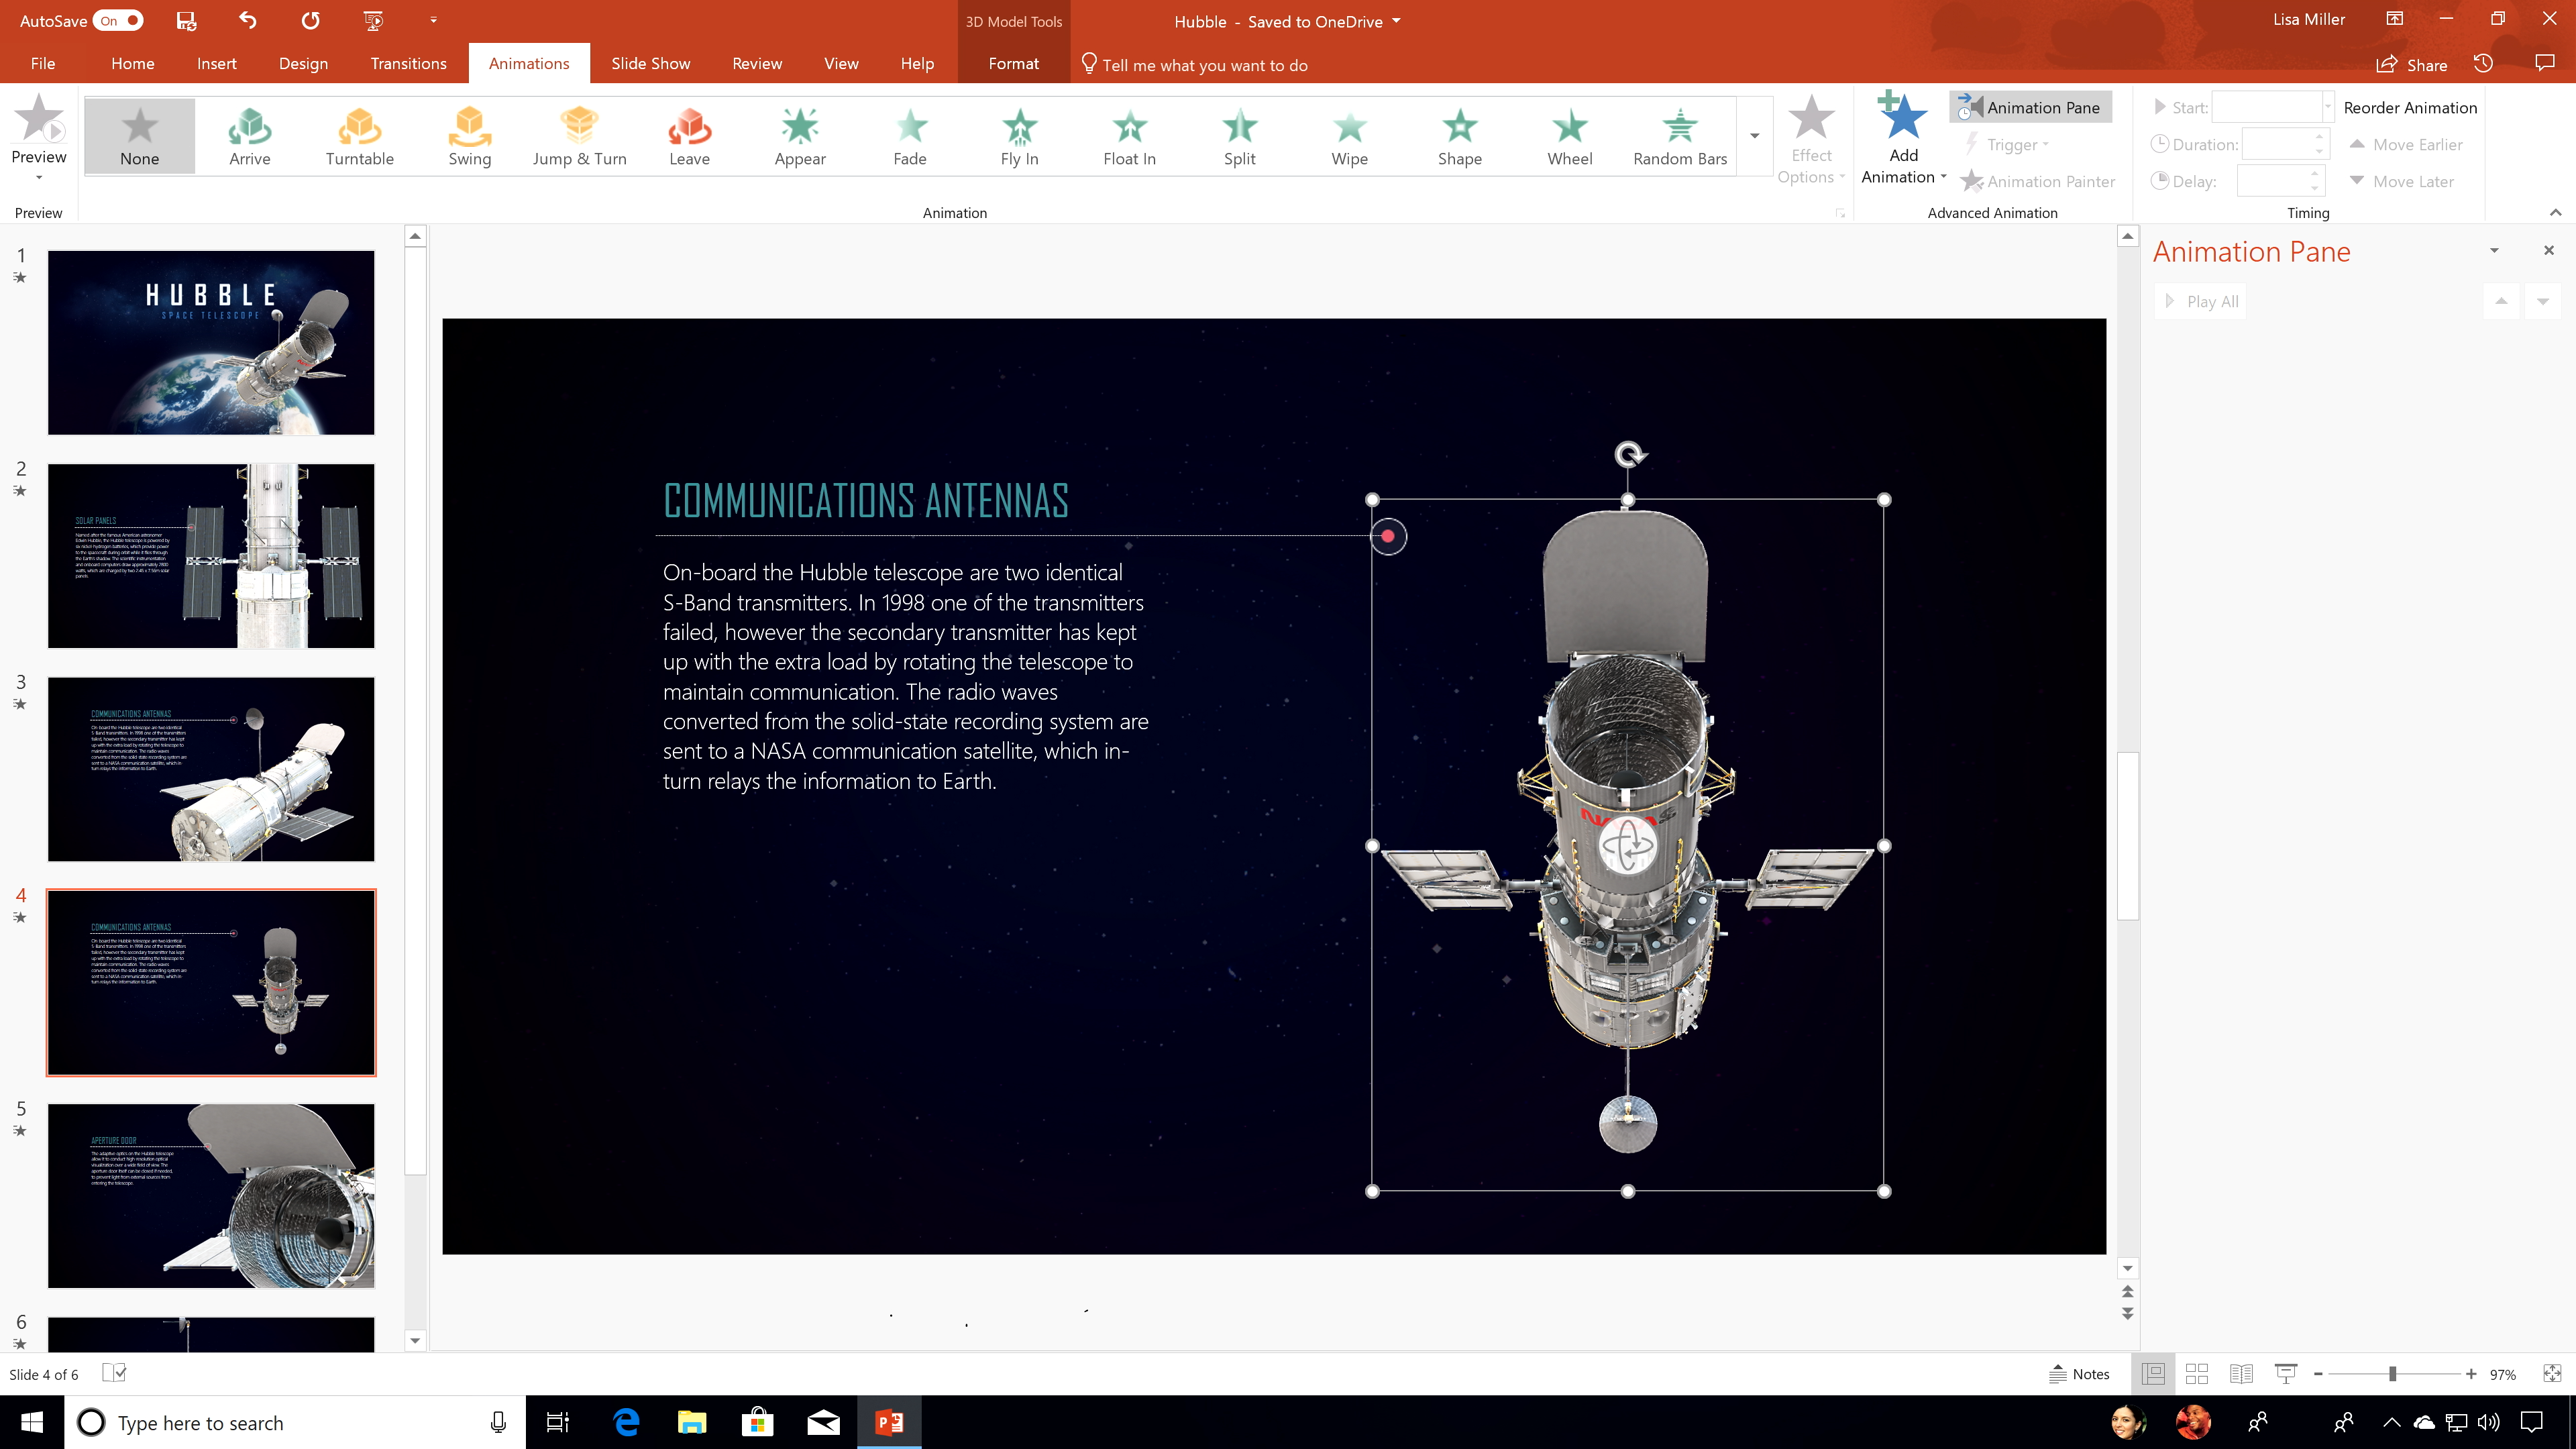Click the Undo arrow in title bar

(x=248, y=20)
